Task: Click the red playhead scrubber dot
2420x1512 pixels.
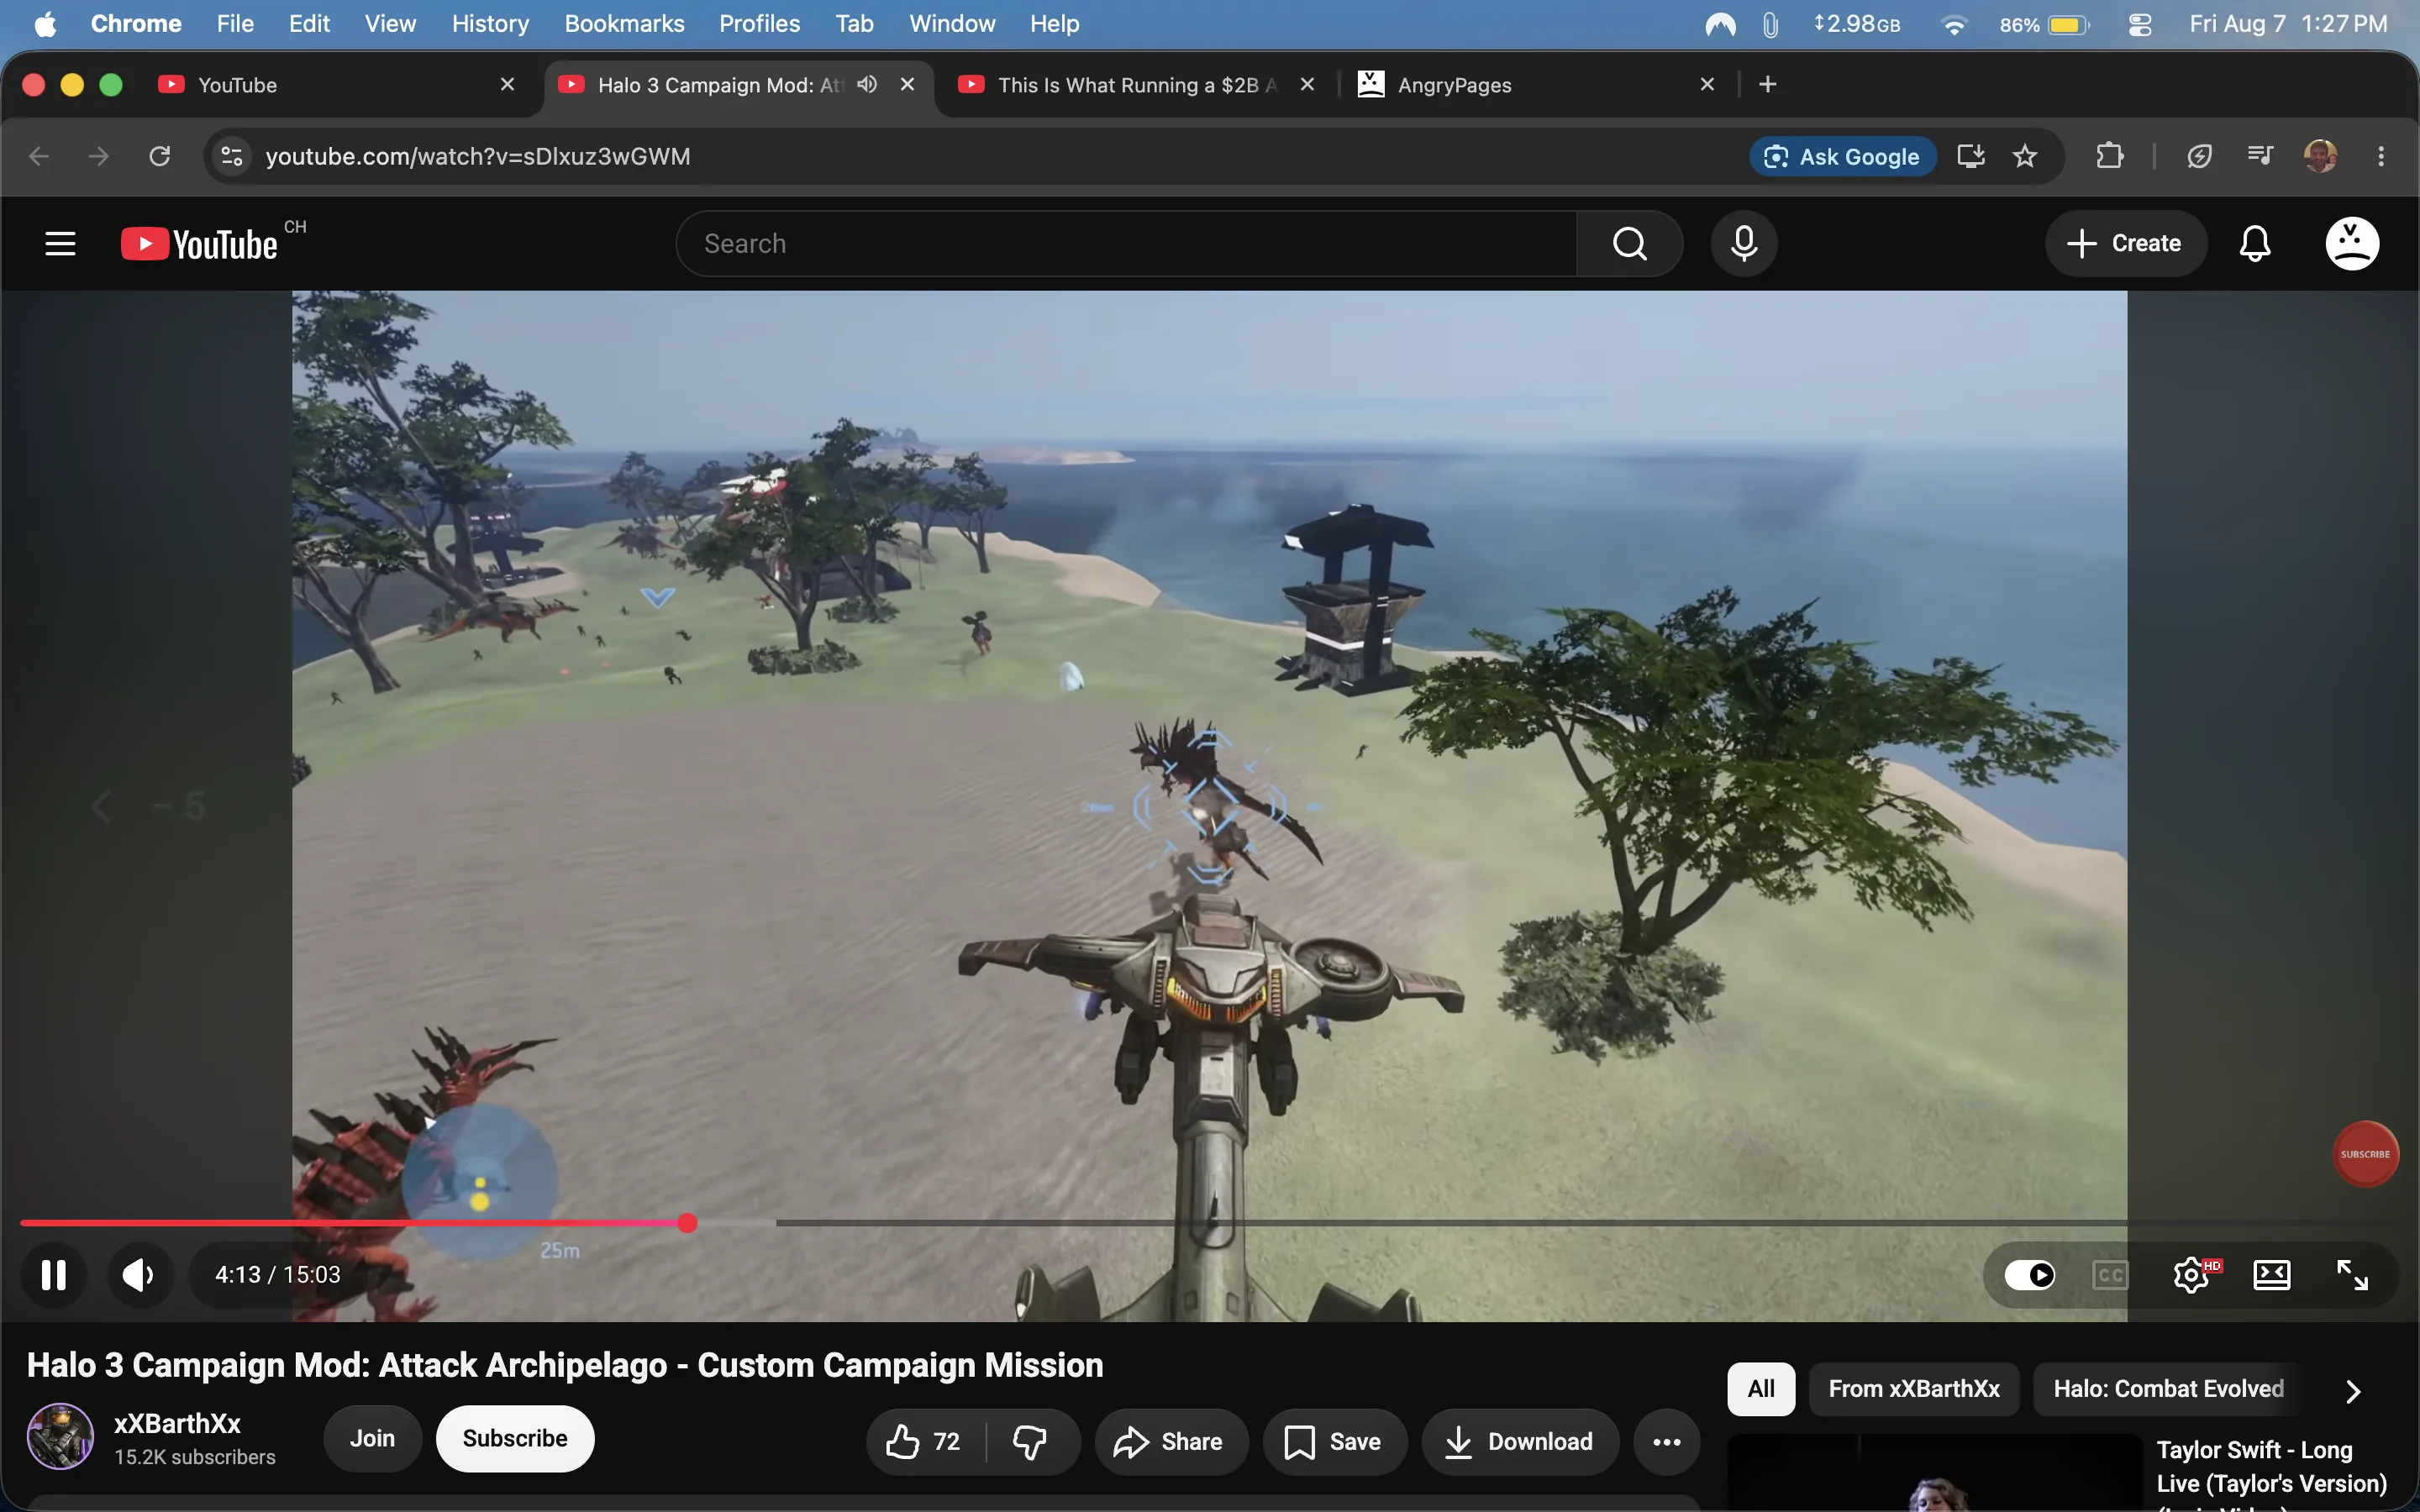Action: (x=687, y=1222)
